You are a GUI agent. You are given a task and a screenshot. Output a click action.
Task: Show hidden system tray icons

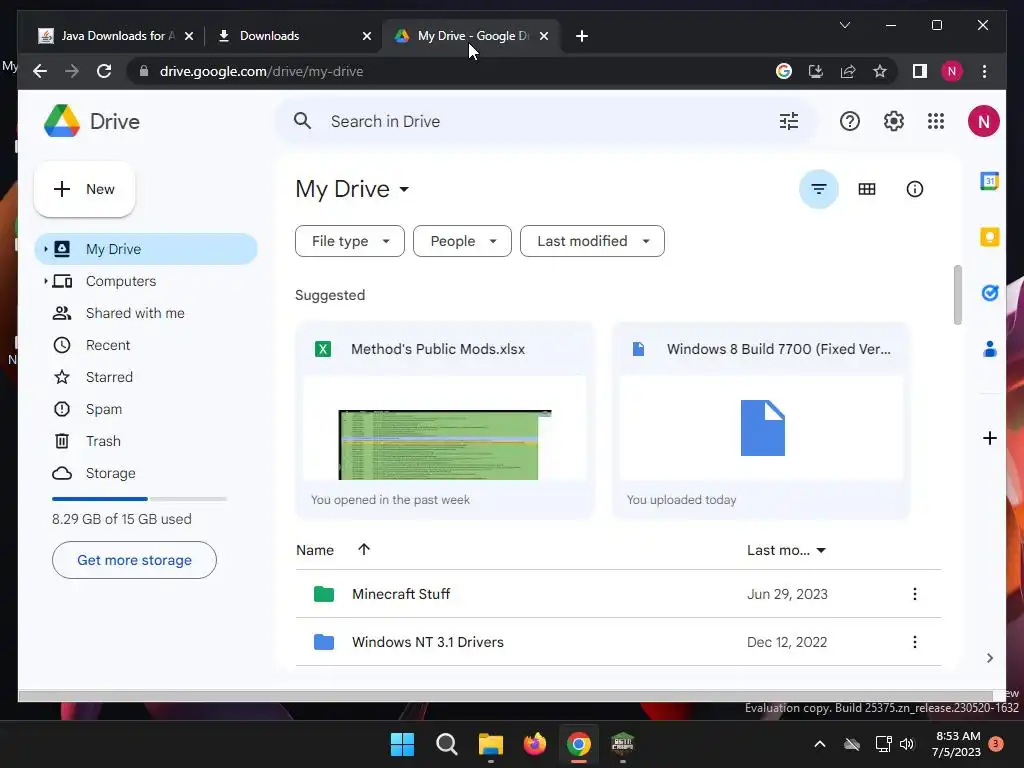pos(820,744)
